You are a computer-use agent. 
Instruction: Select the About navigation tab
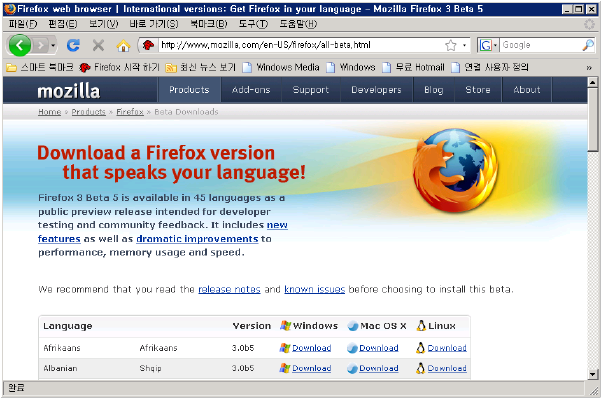(x=527, y=90)
